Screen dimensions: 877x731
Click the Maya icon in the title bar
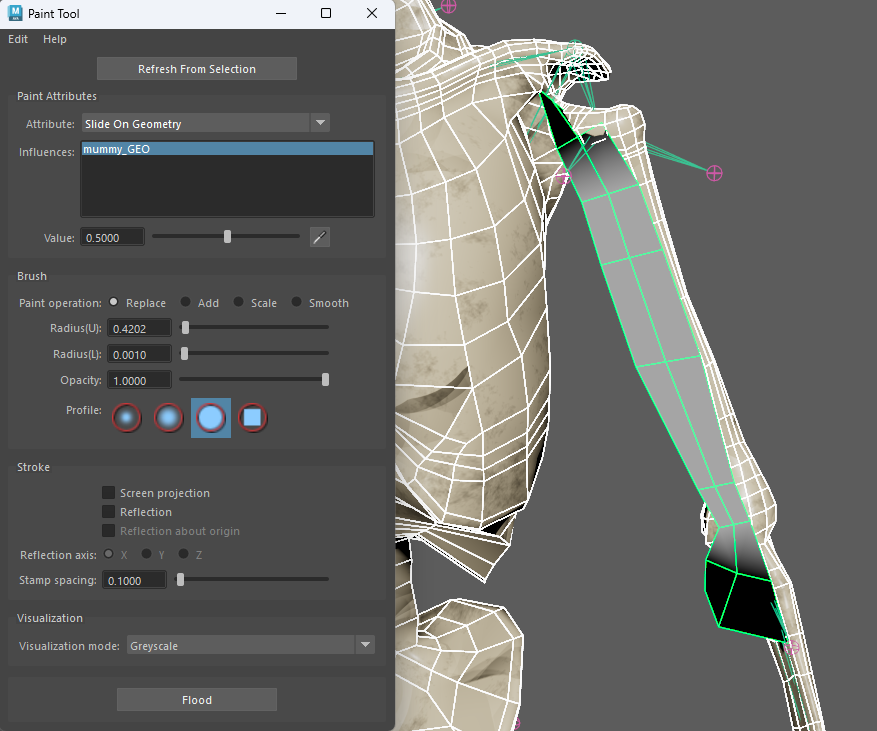click(x=14, y=13)
